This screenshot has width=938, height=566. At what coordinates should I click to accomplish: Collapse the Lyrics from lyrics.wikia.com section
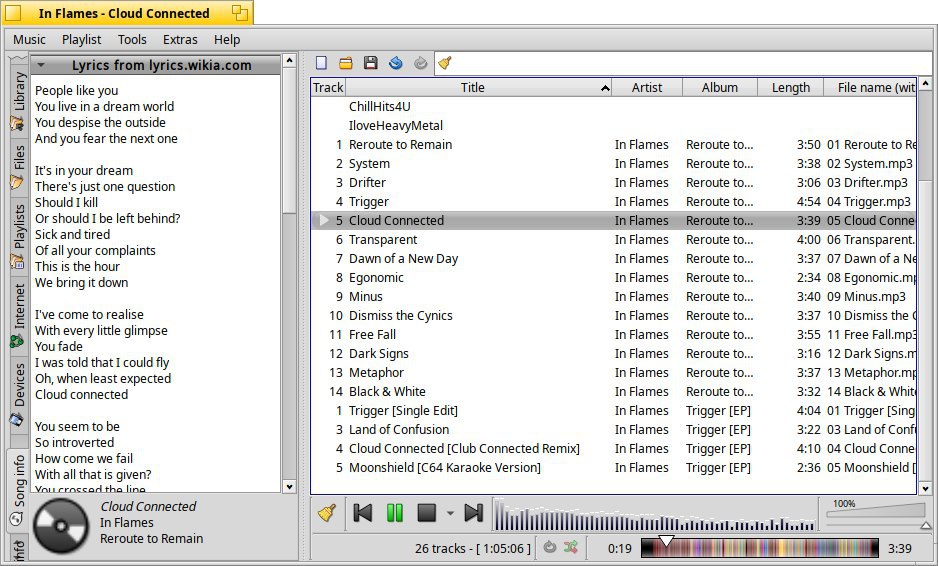tap(41, 65)
